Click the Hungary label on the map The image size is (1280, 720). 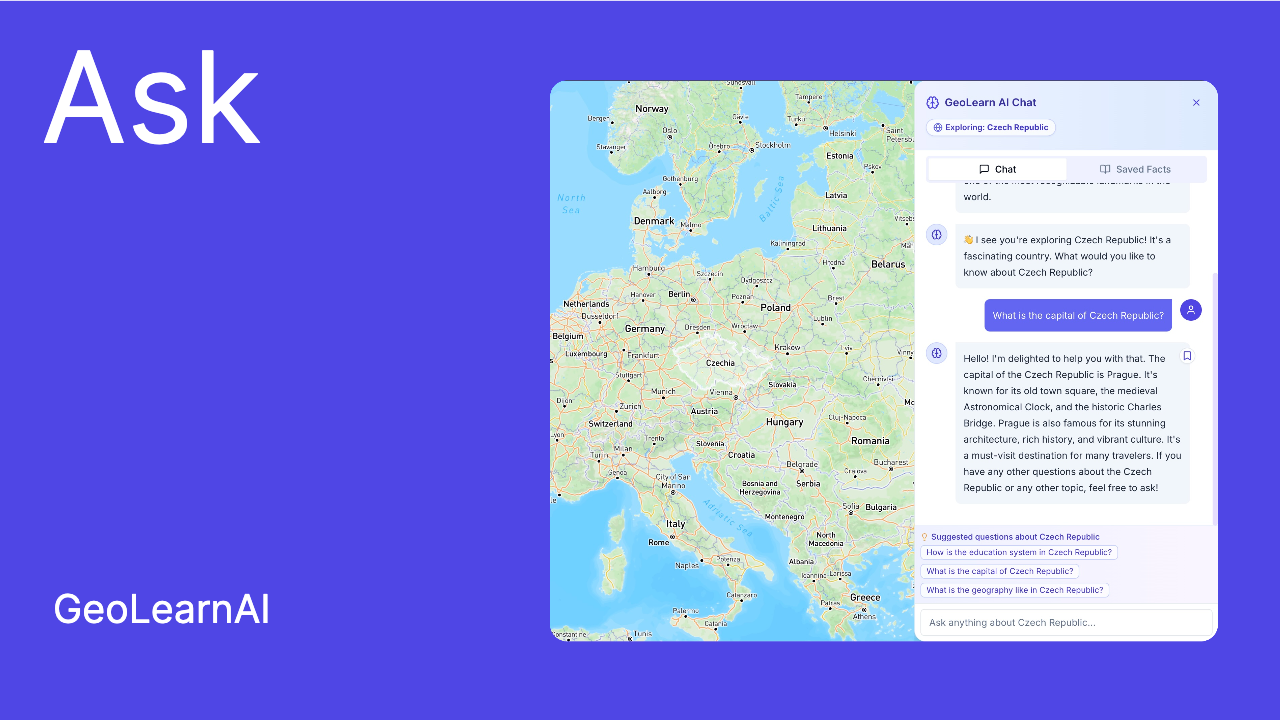tap(785, 422)
